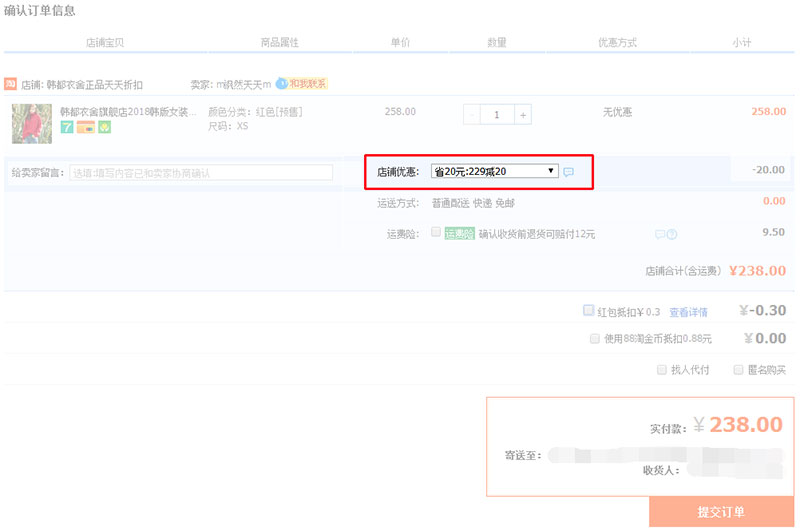Click the chat bubble icon in 运费险 row
Image resolution: width=800 pixels, height=531 pixels.
coord(660,235)
